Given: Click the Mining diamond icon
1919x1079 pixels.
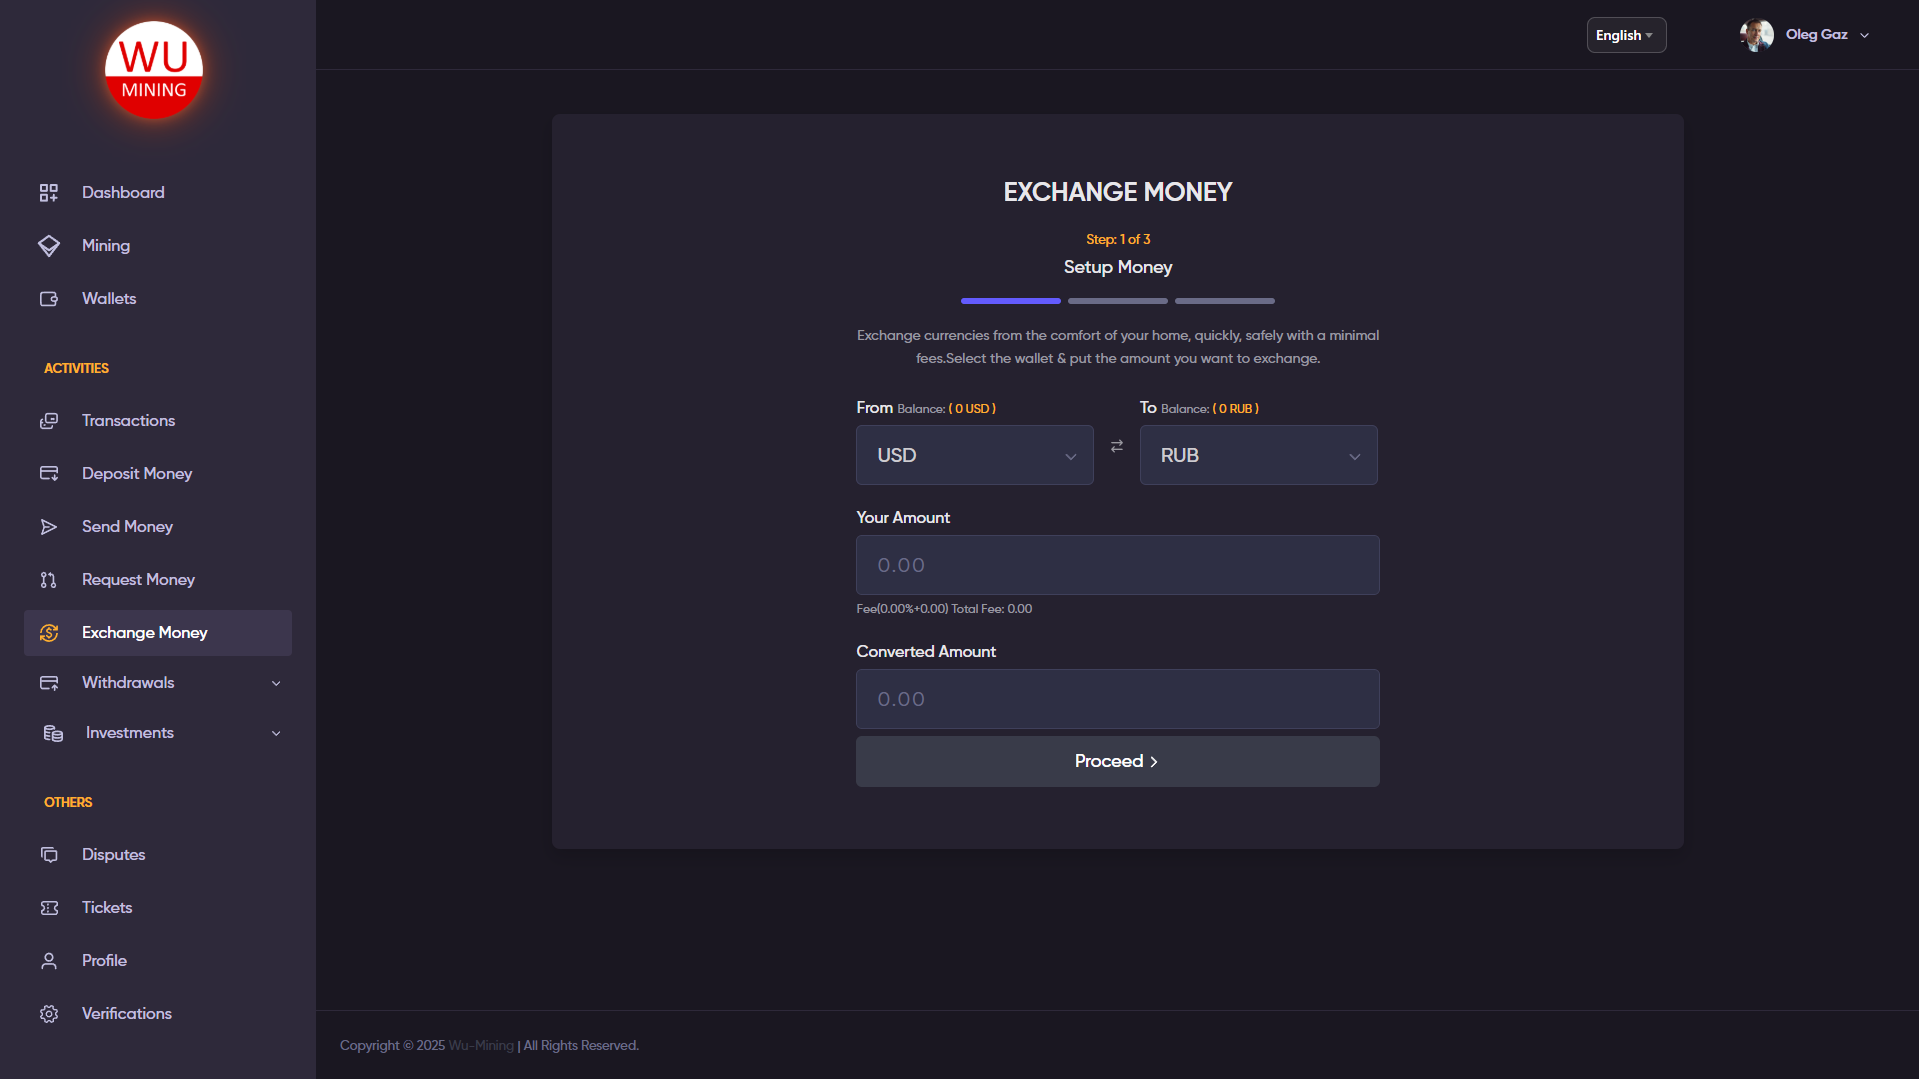Looking at the screenshot, I should coord(48,246).
